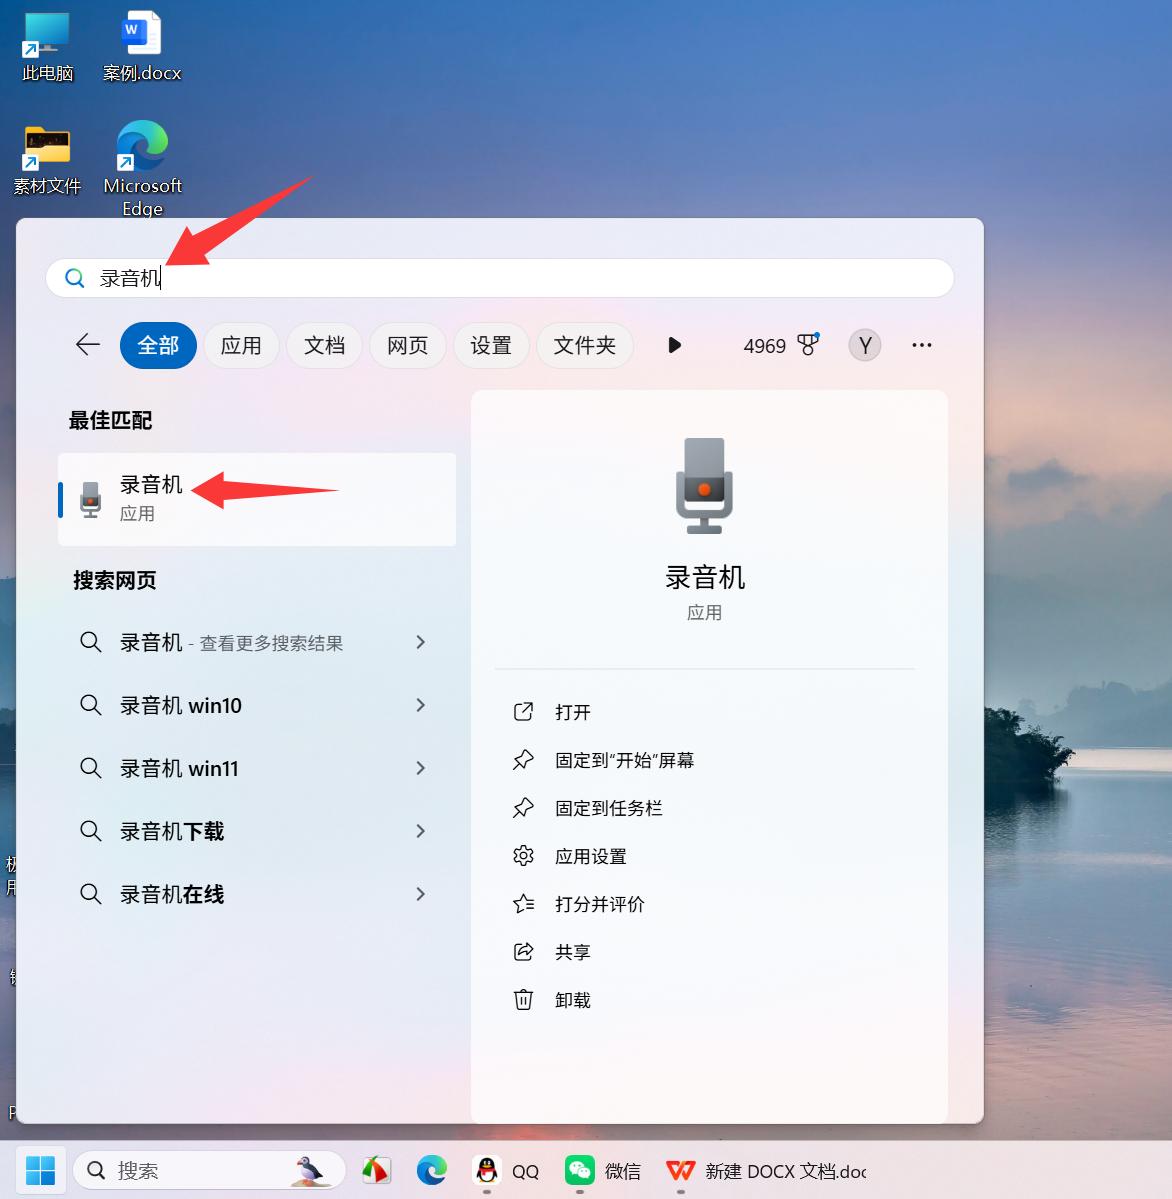Open the 录音机 best match result
This screenshot has height=1199, width=1172.
pyautogui.click(x=257, y=499)
